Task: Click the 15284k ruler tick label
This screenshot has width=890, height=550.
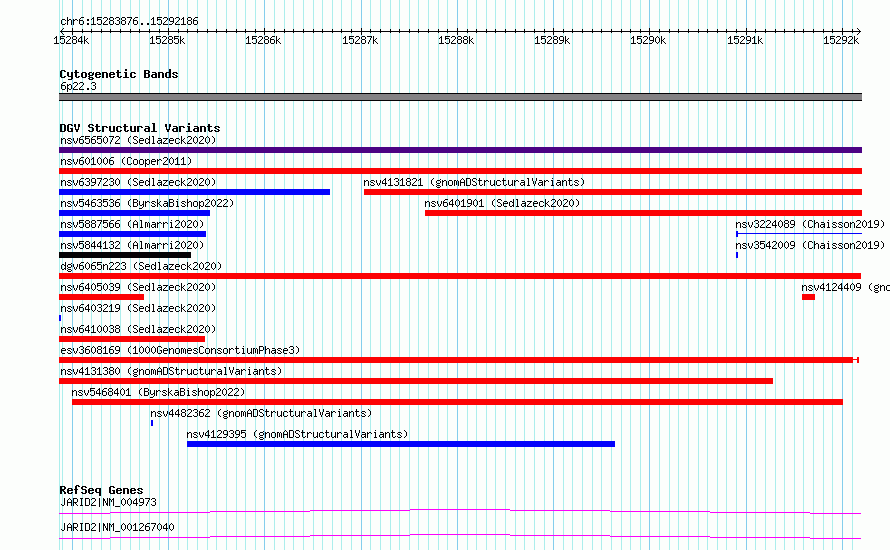Action: click(x=71, y=40)
